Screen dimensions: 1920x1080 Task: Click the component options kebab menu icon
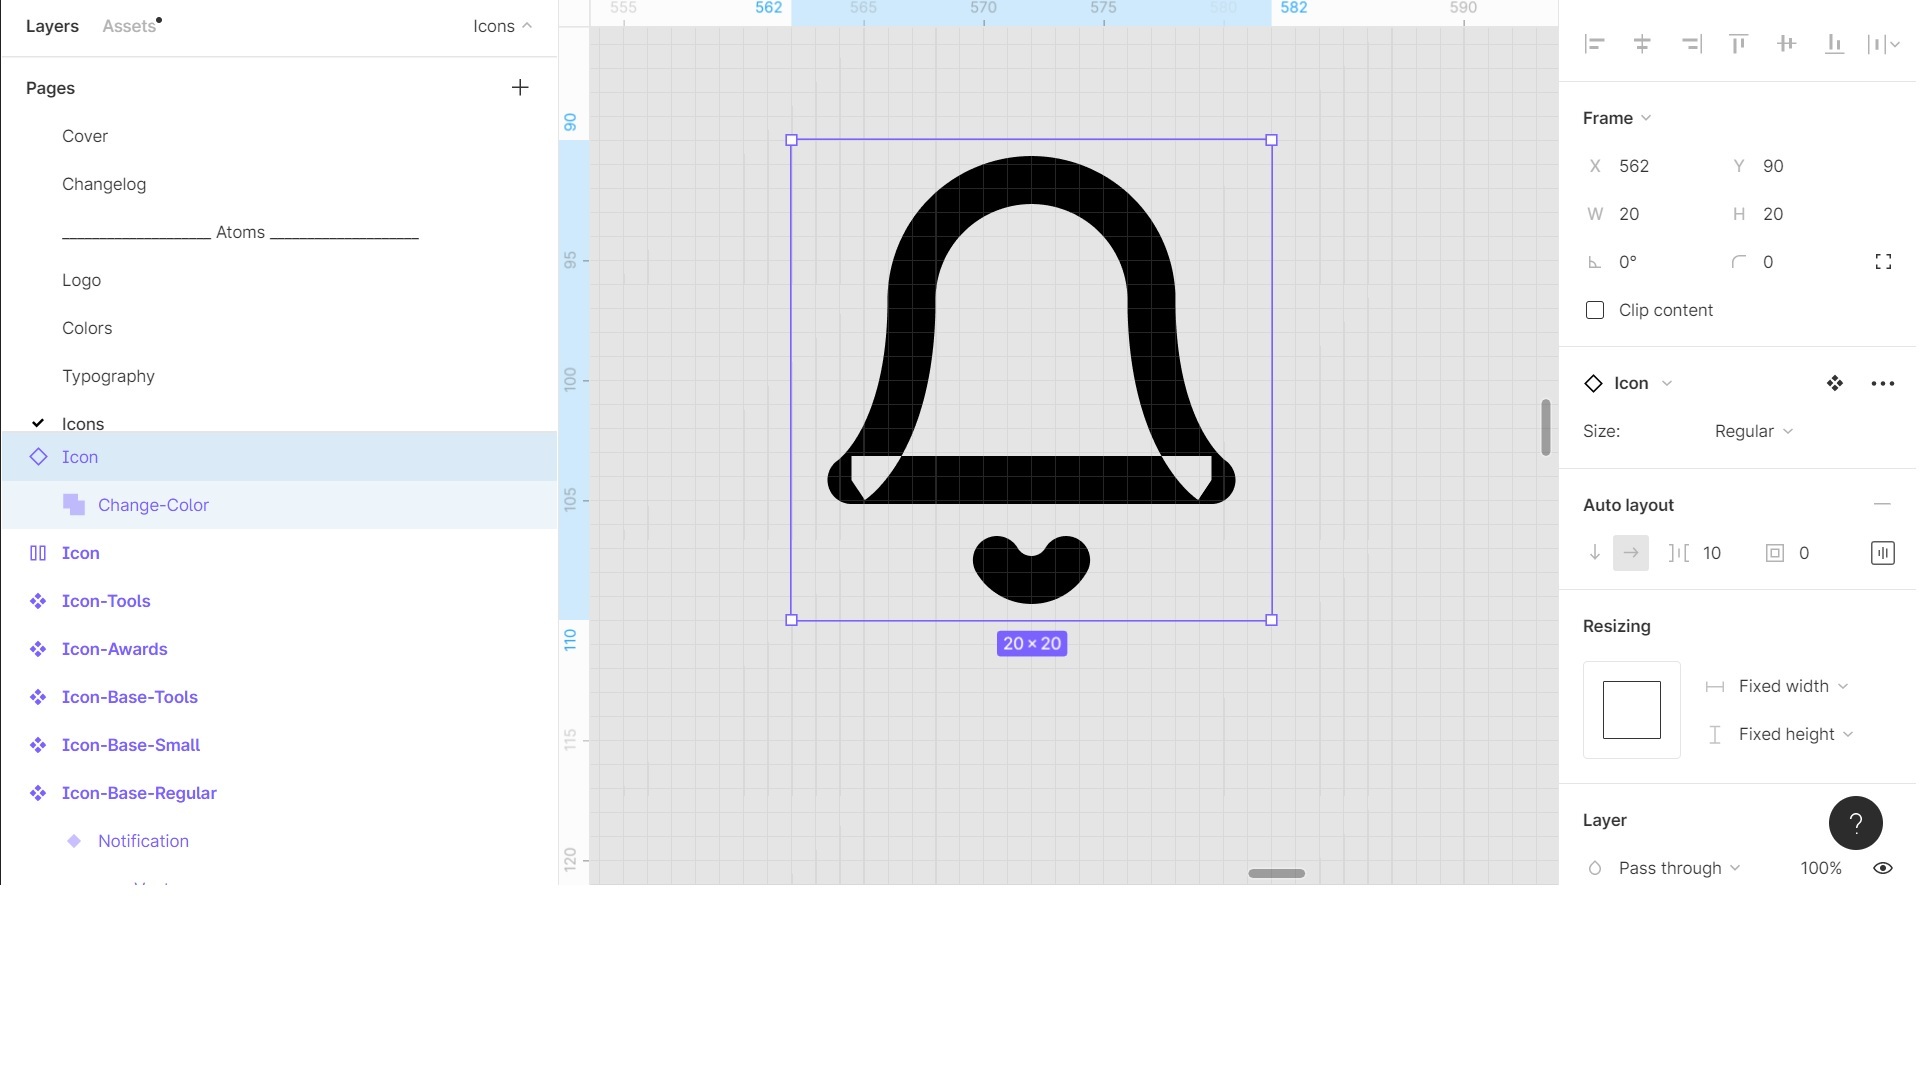click(1884, 384)
